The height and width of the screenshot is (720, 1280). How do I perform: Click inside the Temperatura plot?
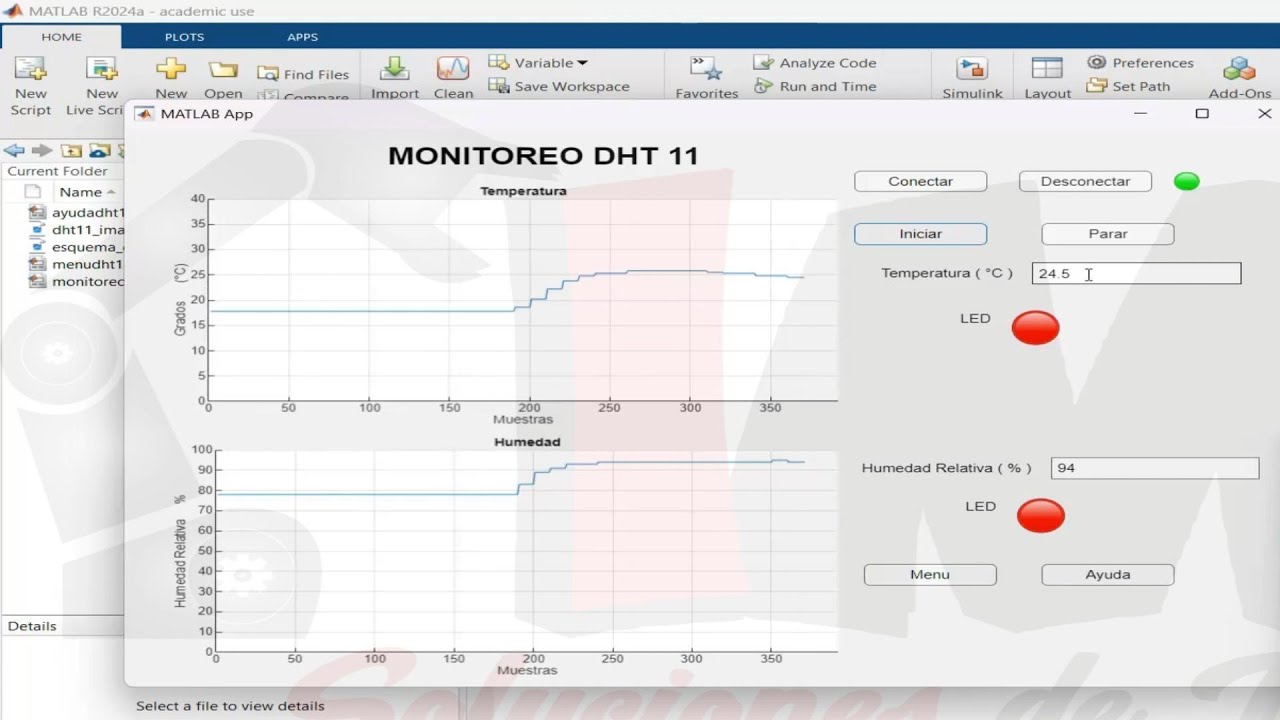tap(522, 300)
